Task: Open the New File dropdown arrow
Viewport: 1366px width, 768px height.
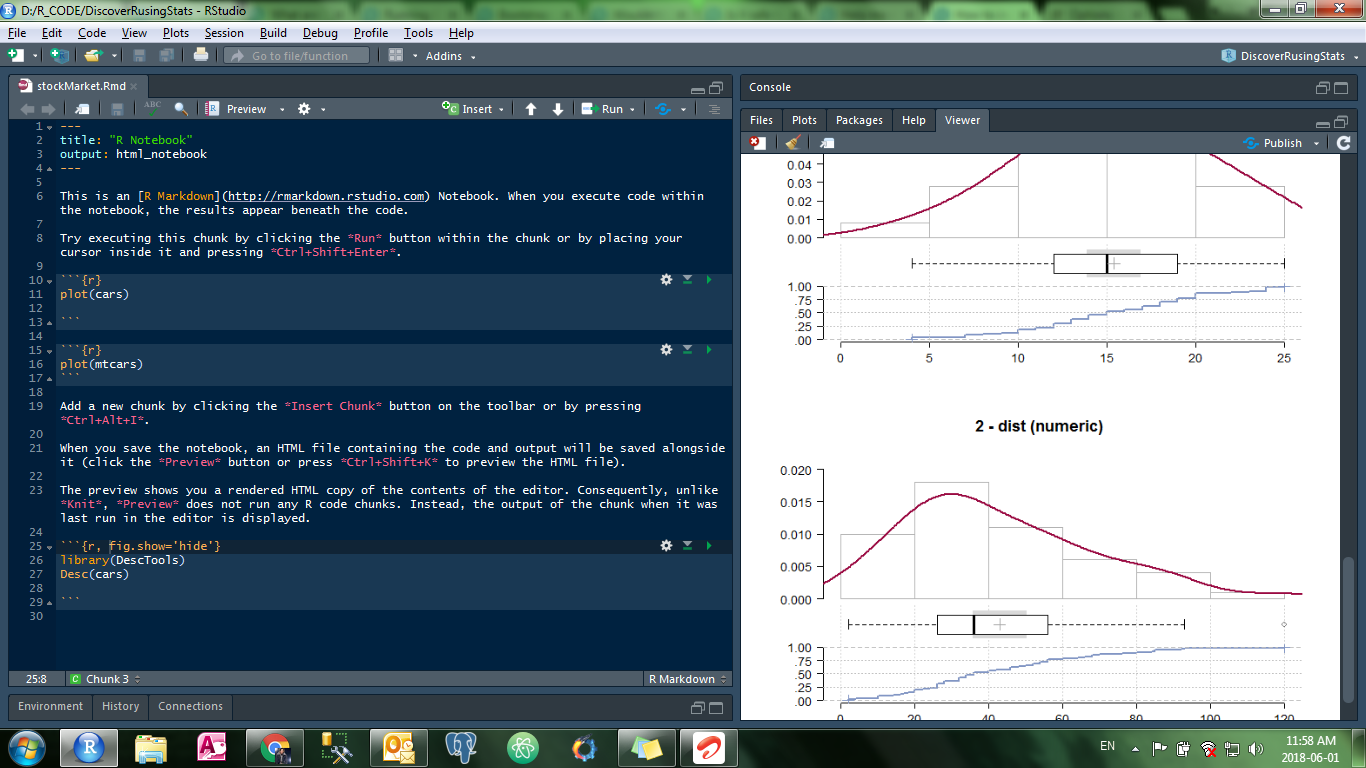Action: pyautogui.click(x=36, y=56)
